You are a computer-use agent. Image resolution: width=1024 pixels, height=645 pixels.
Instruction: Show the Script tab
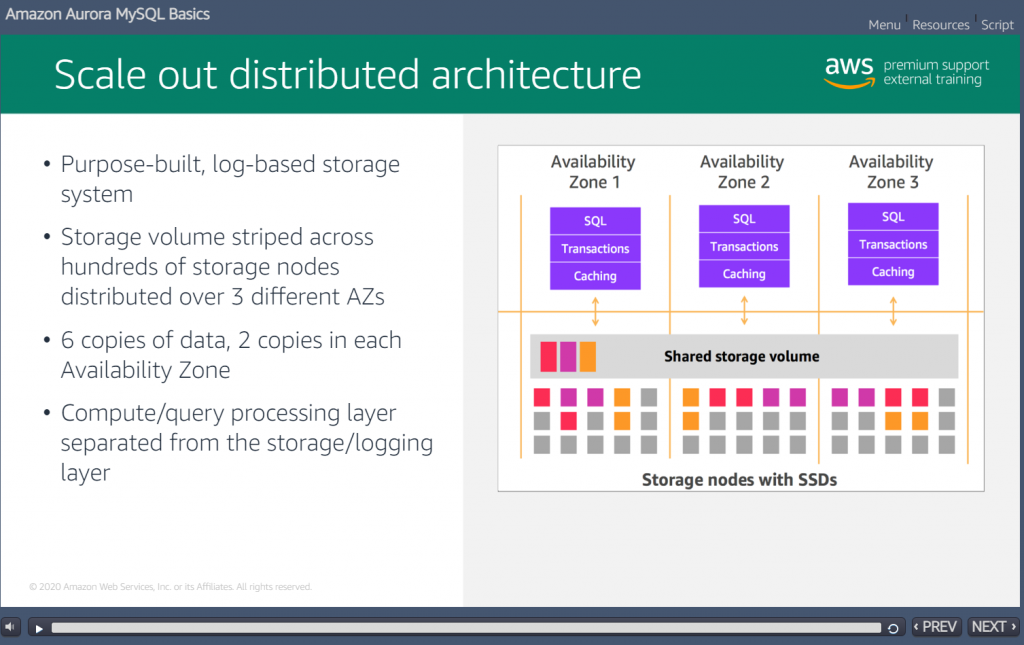[997, 25]
